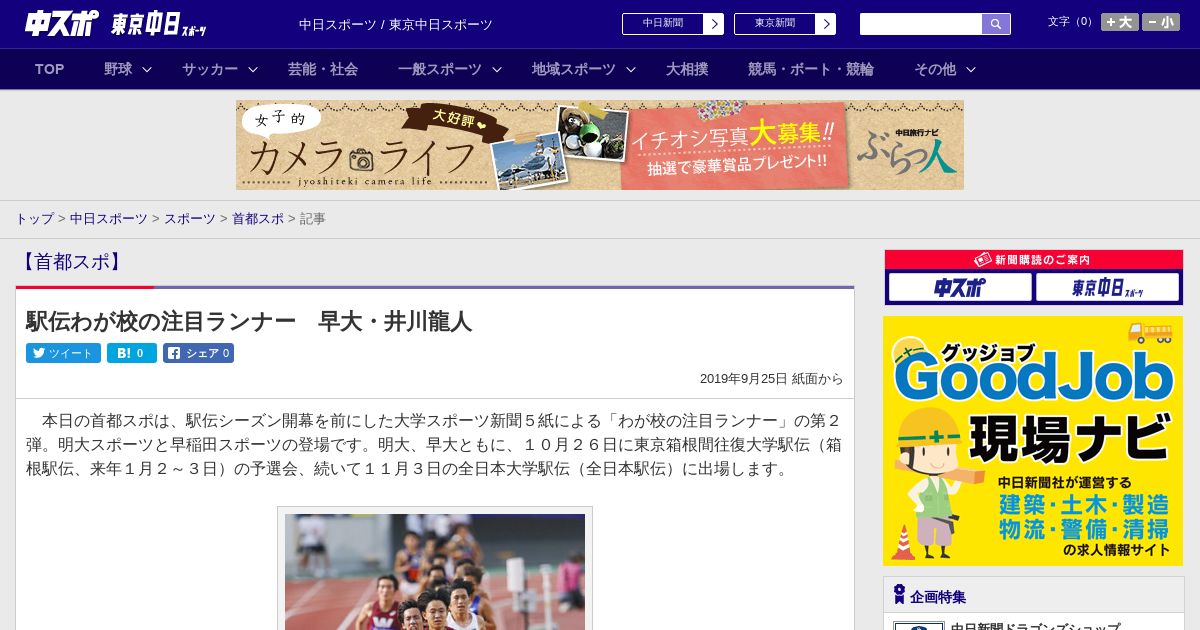Click the カメラライフ banner advertisement
Image resolution: width=1200 pixels, height=630 pixels.
pyautogui.click(x=600, y=145)
